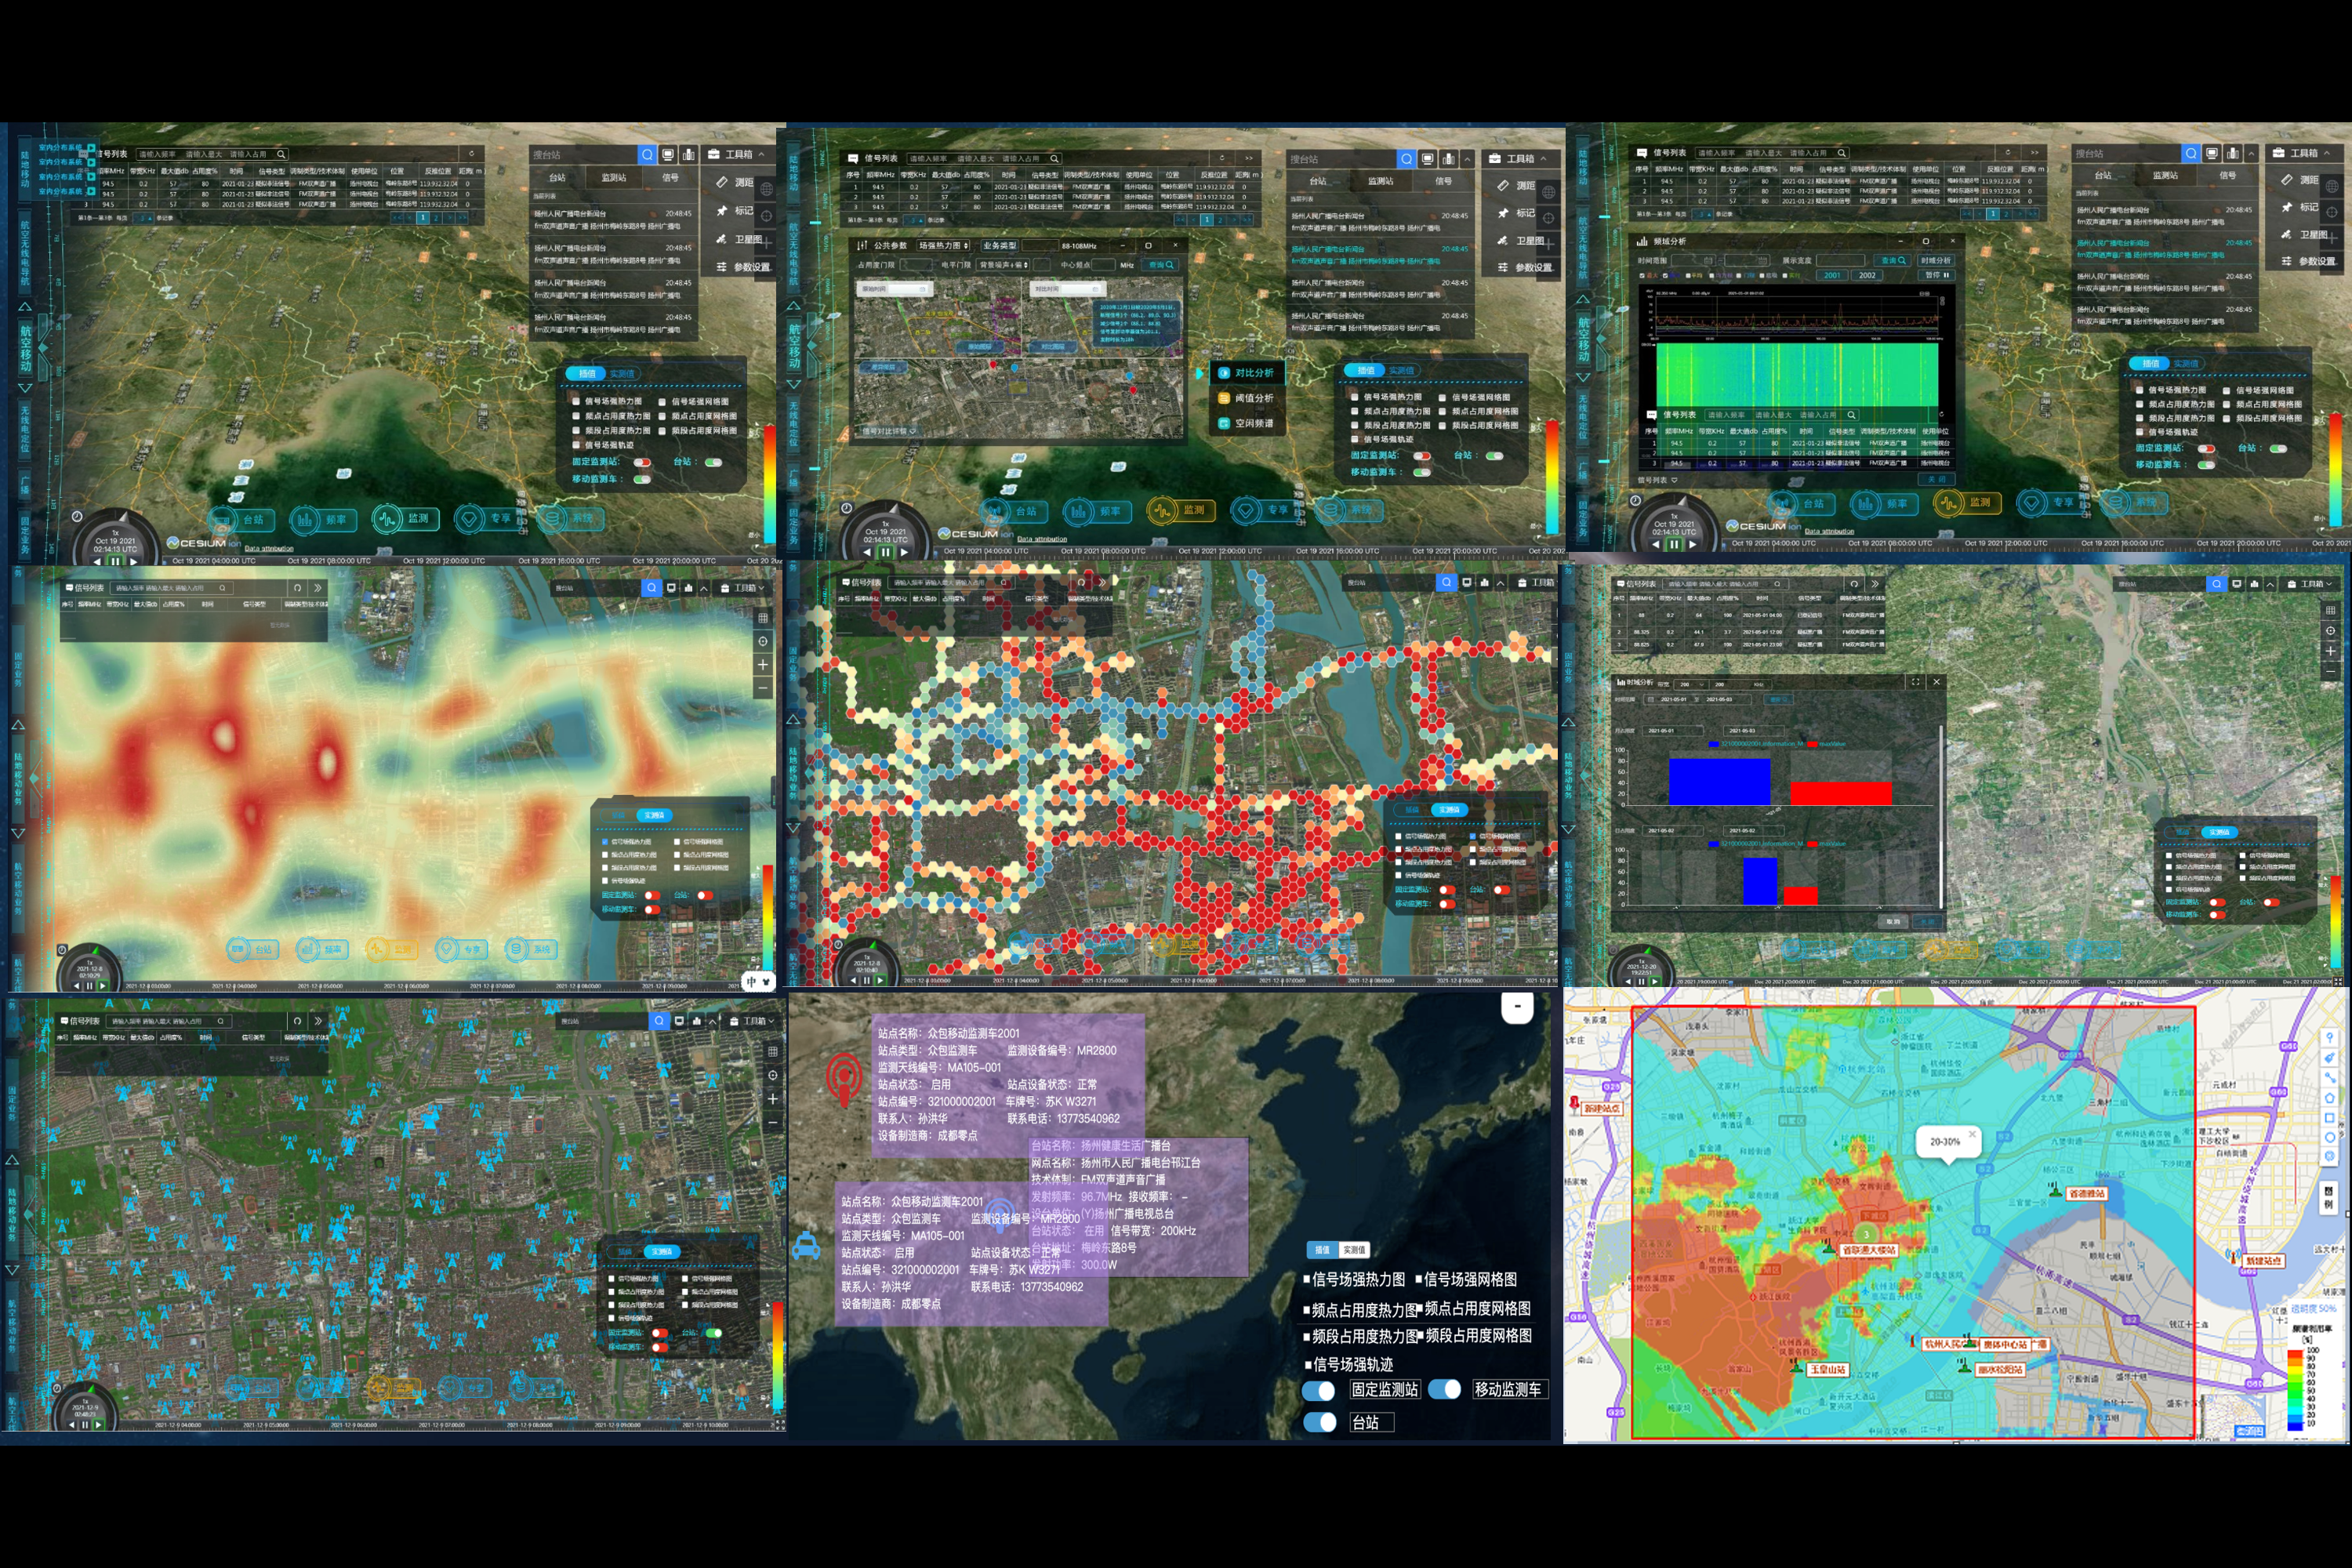Click up triangle above 航空移动, top-left

click(x=25, y=306)
